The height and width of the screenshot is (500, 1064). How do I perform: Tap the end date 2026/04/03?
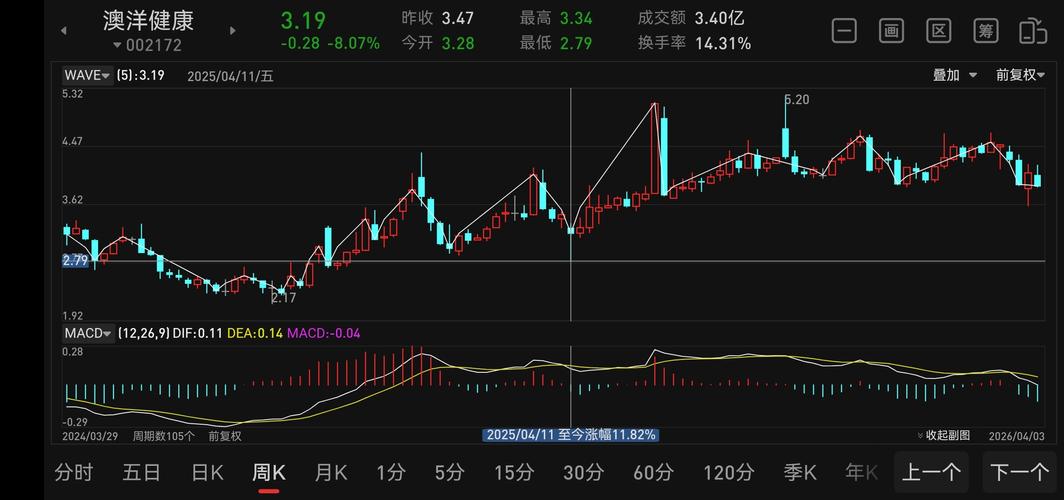click(x=1016, y=436)
